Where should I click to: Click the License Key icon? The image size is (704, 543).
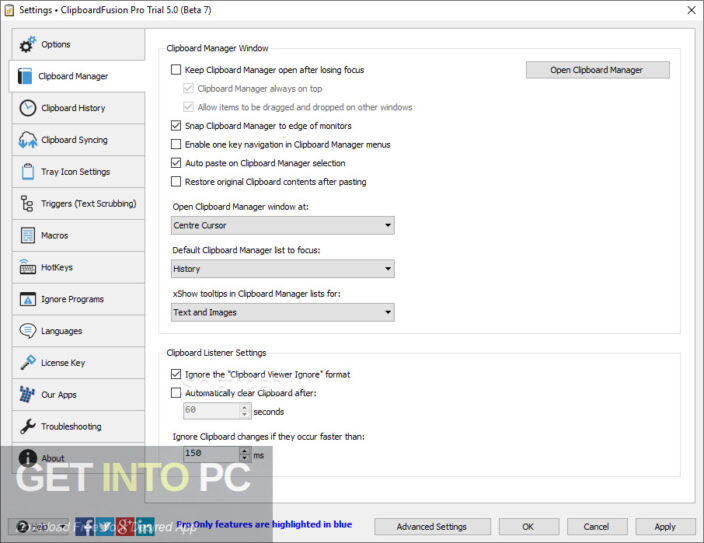(27, 362)
